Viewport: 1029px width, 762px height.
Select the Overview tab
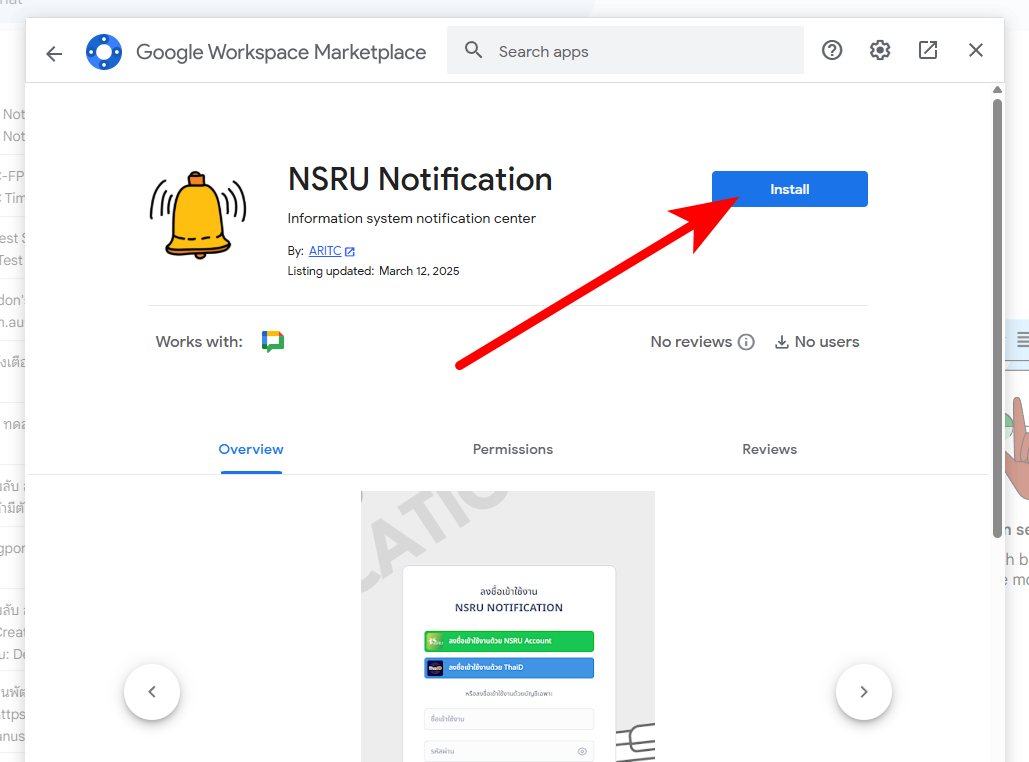(x=251, y=449)
